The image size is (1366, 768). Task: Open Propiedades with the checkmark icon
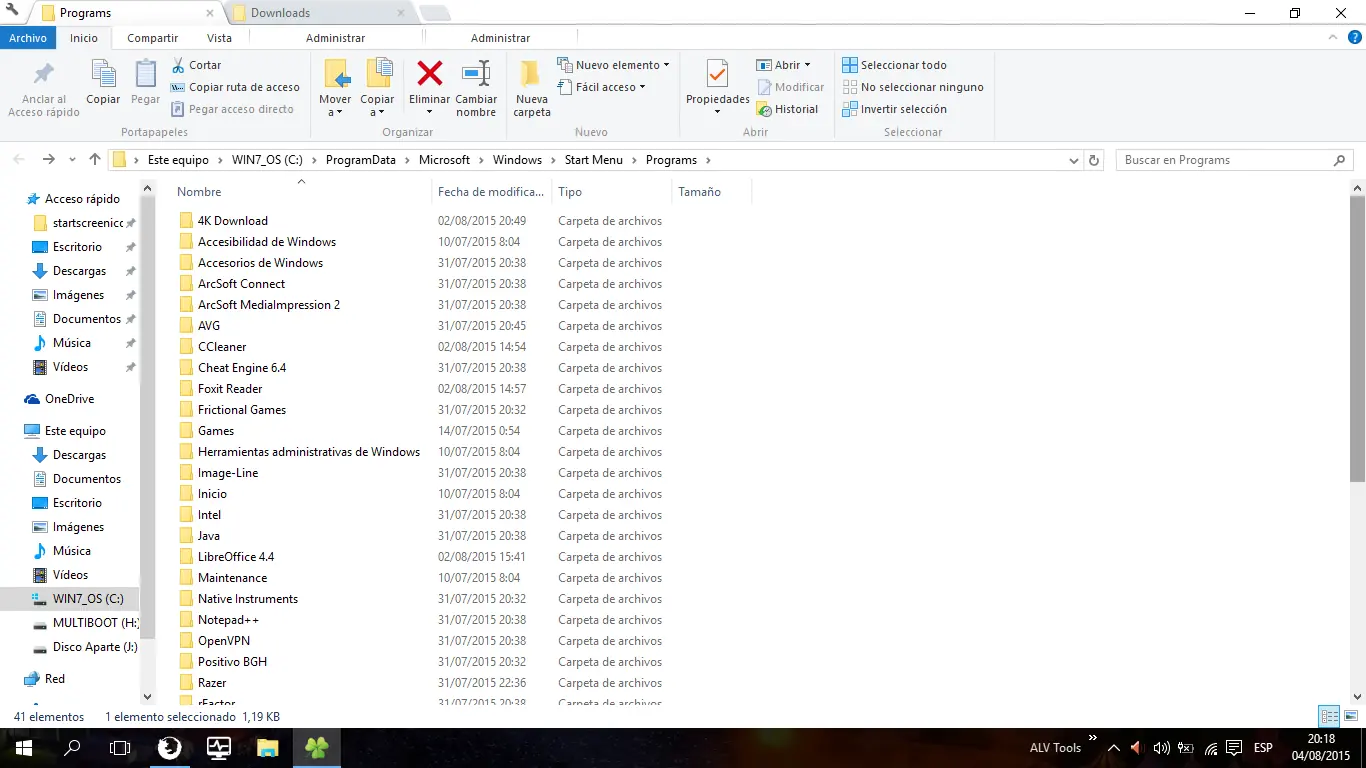[718, 87]
